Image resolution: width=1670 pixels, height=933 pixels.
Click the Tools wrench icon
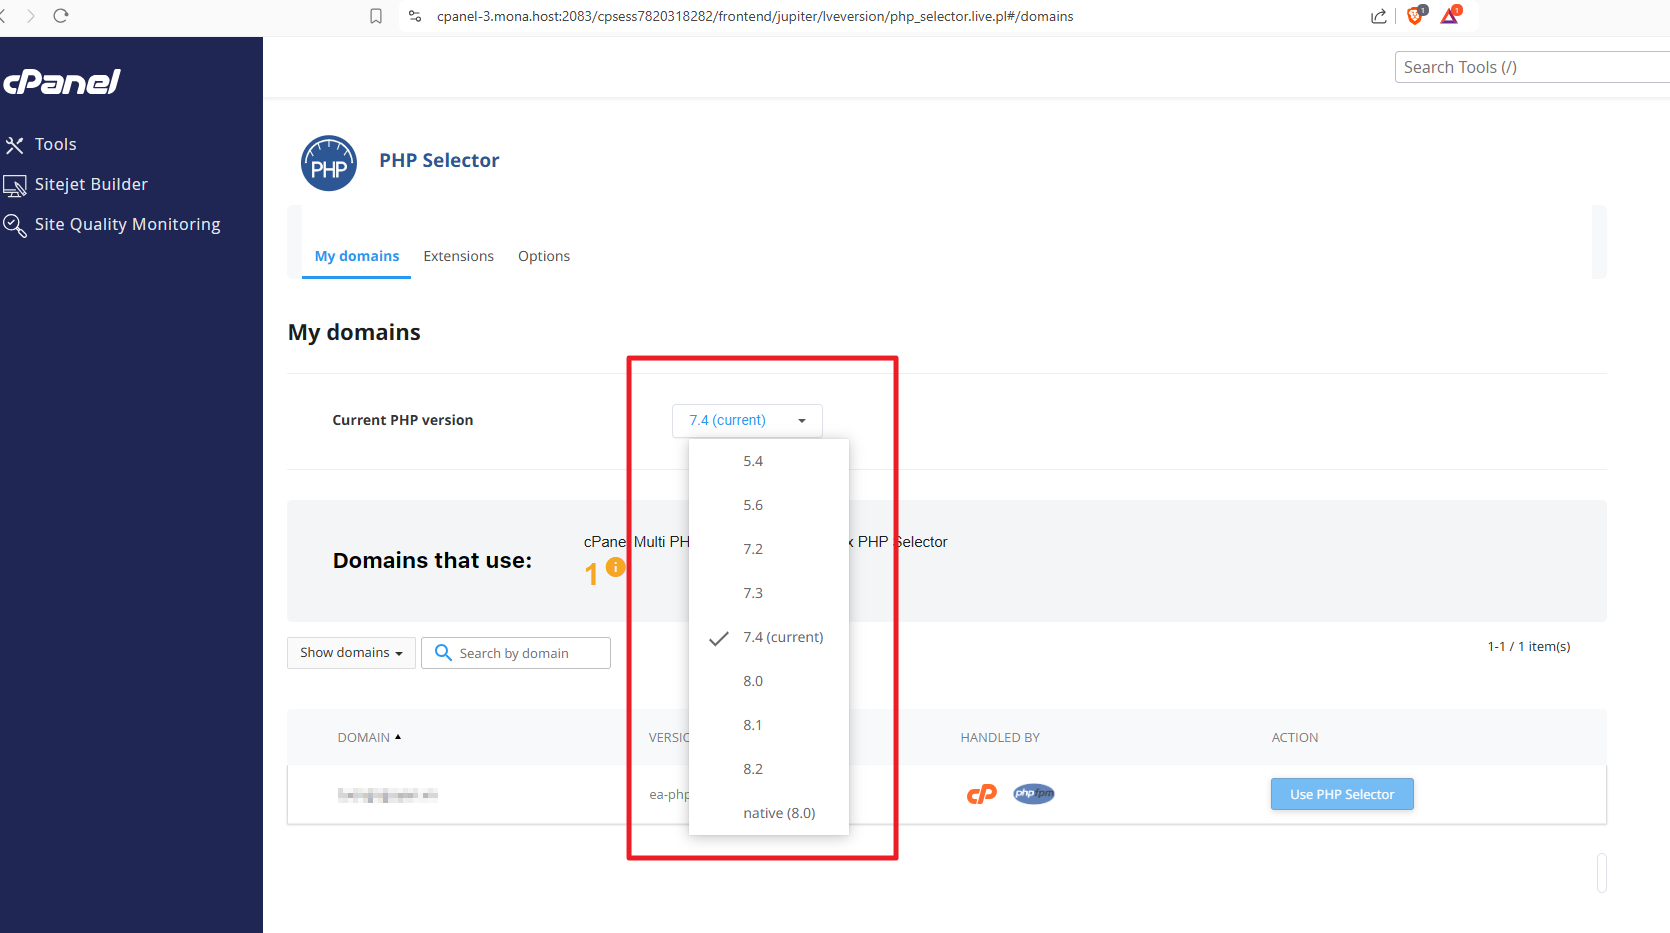(14, 145)
